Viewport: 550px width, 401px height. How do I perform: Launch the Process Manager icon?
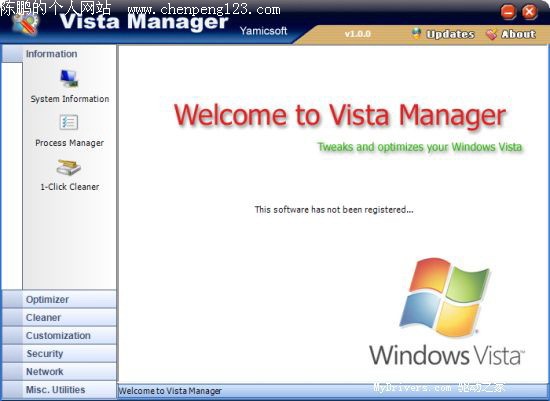pyautogui.click(x=69, y=122)
